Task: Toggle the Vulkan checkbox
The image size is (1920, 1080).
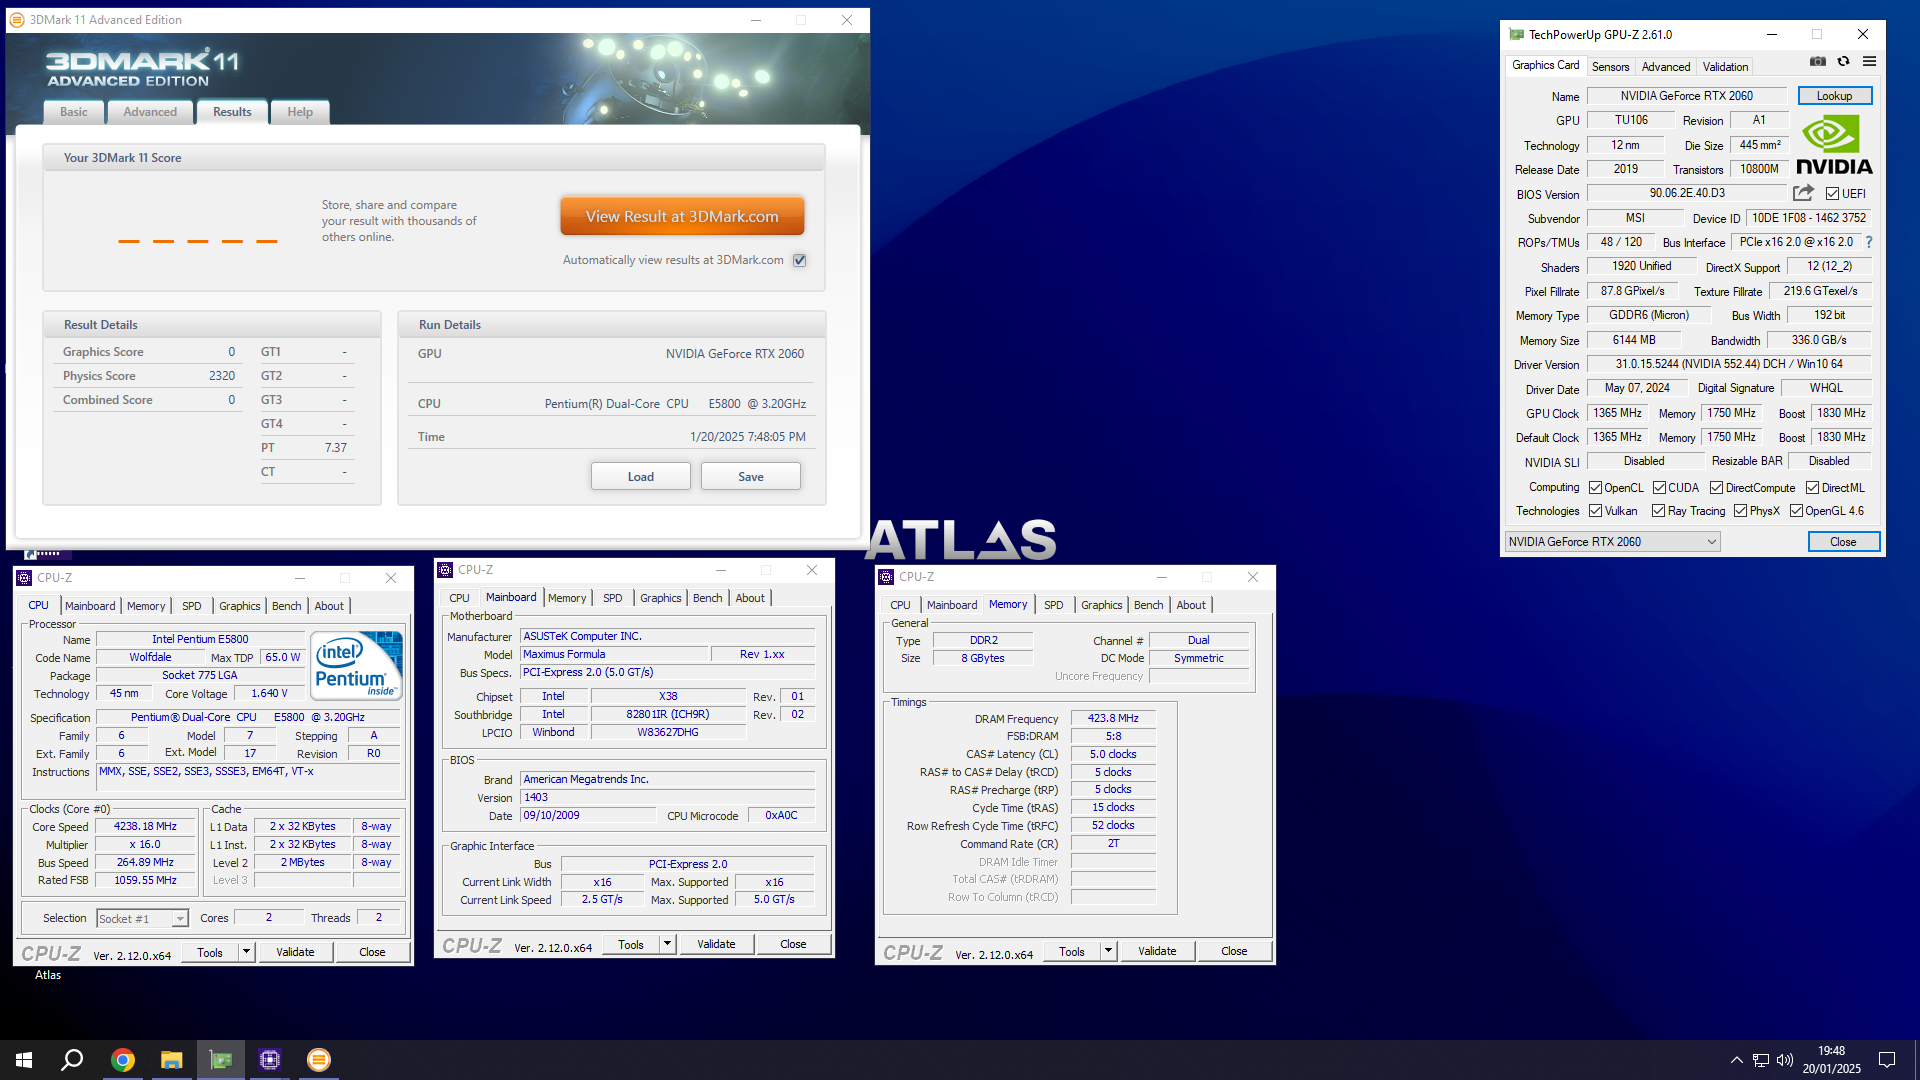Action: point(1595,511)
